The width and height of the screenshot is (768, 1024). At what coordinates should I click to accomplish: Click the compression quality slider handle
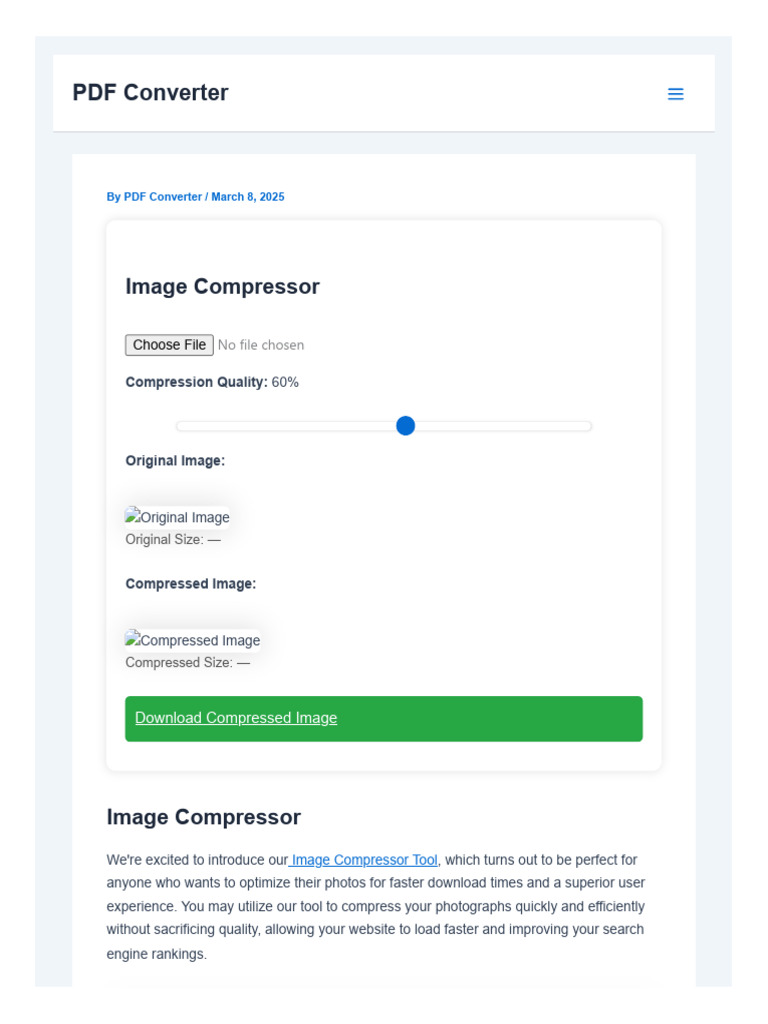point(405,426)
